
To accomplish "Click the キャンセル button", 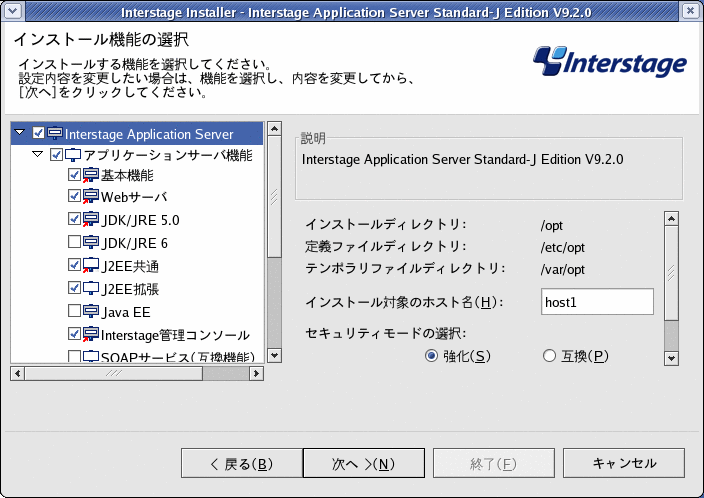I will 624,463.
